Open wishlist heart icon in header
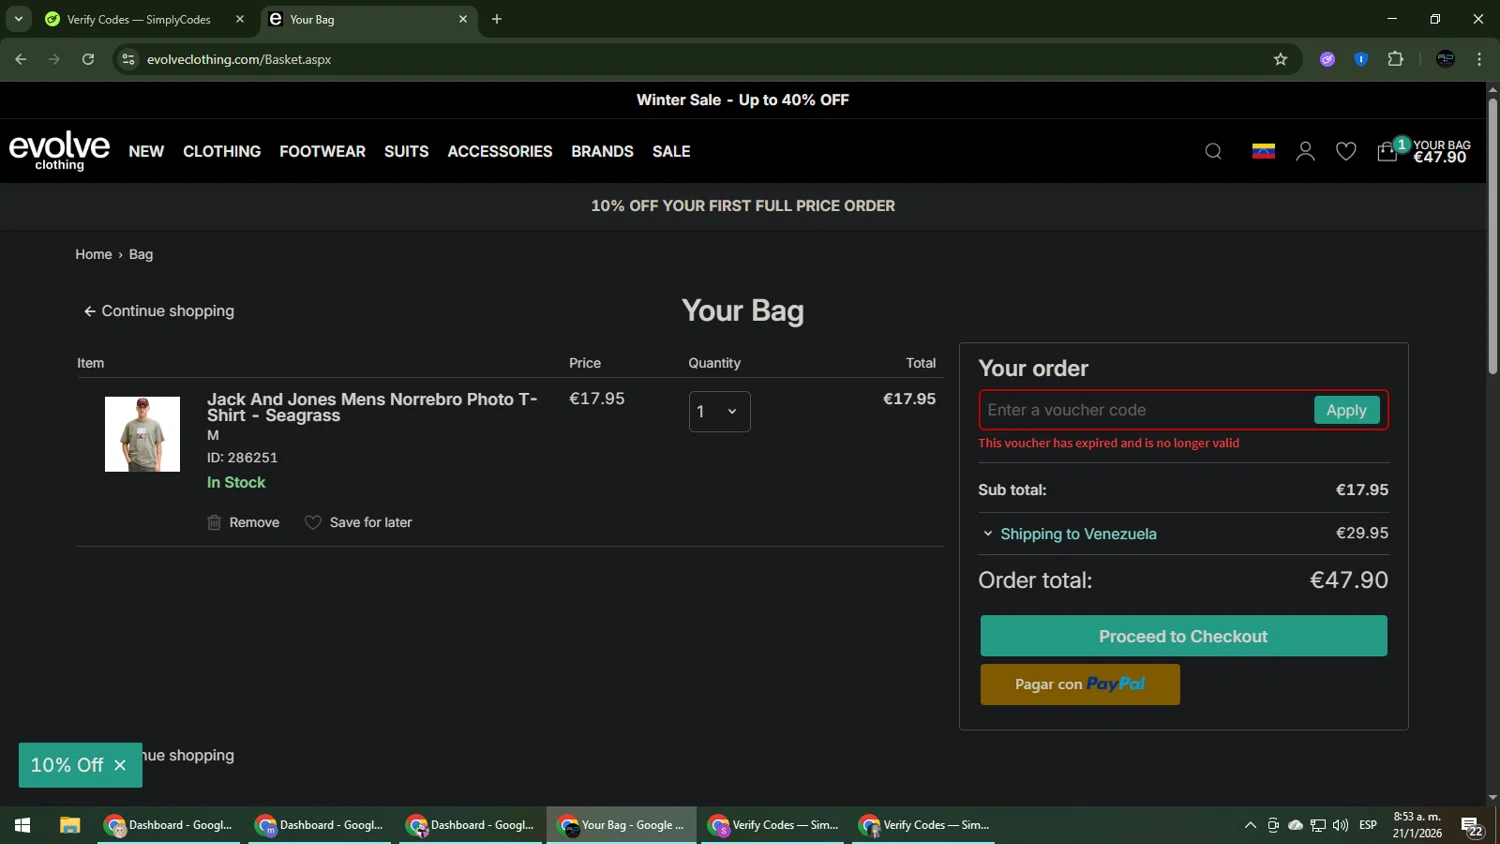Image resolution: width=1500 pixels, height=844 pixels. point(1346,152)
